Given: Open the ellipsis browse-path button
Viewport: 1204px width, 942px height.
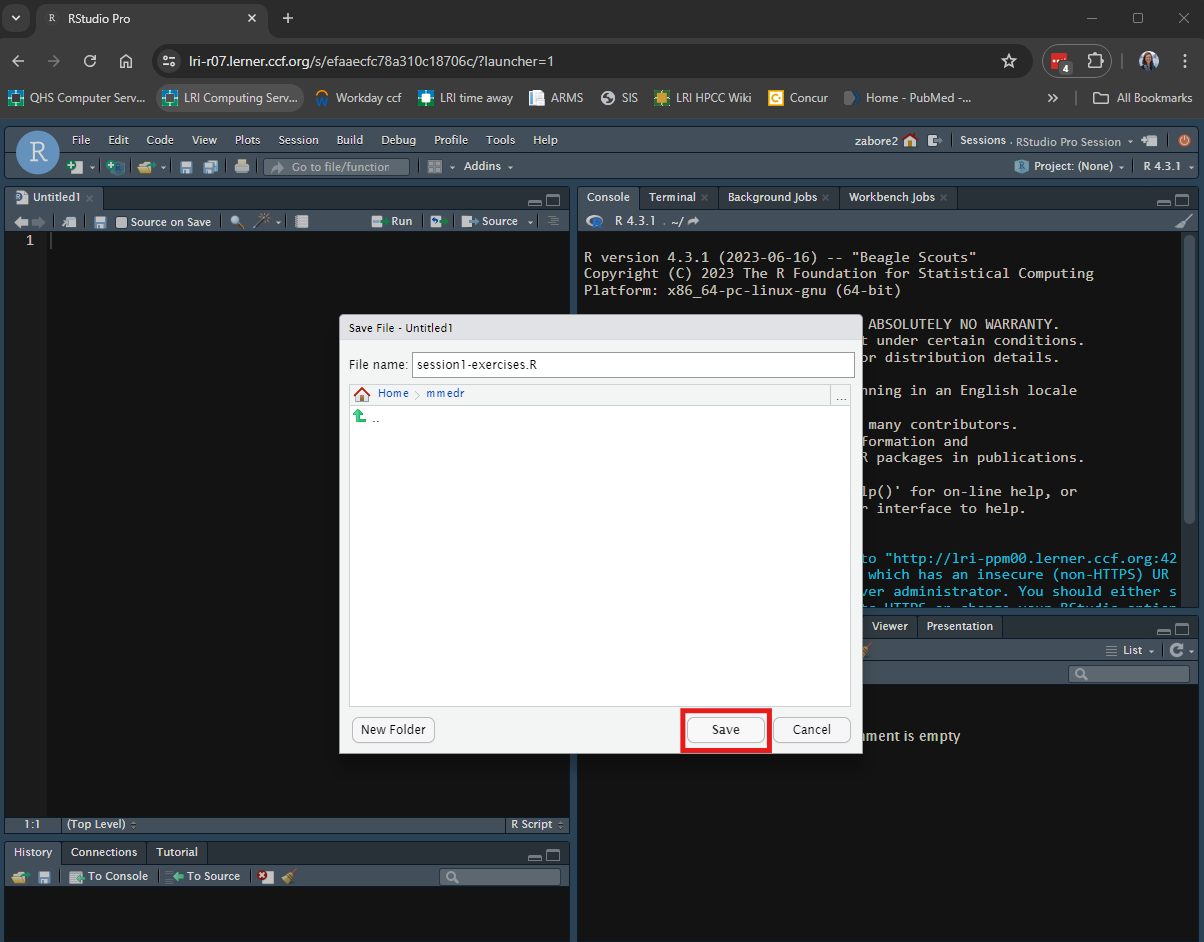Looking at the screenshot, I should 841,395.
